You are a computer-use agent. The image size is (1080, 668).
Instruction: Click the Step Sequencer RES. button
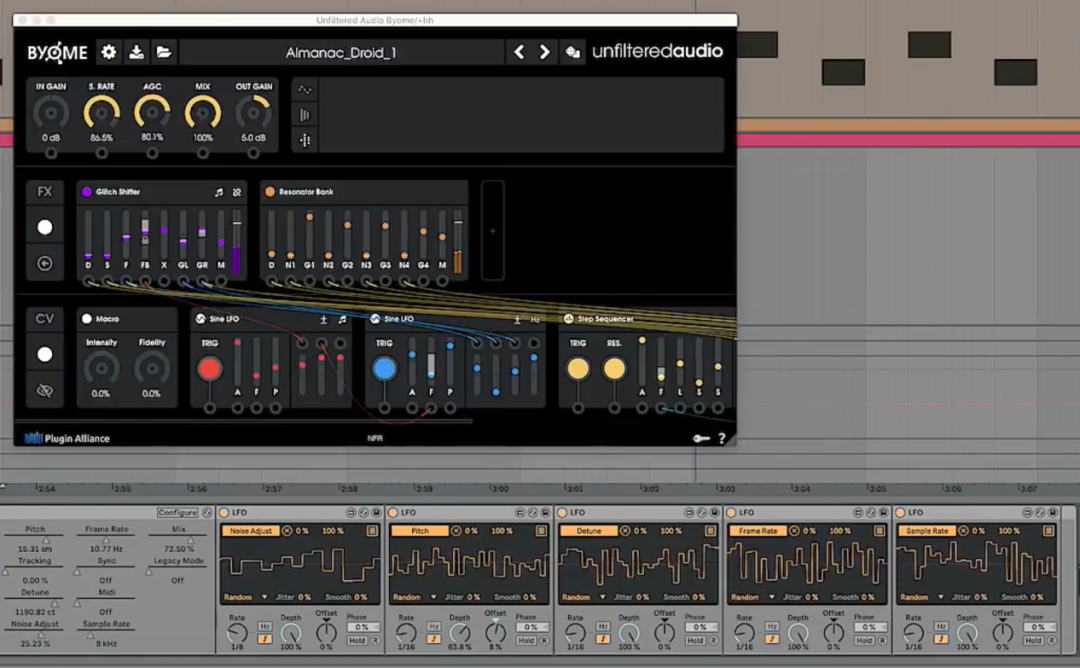(x=614, y=369)
